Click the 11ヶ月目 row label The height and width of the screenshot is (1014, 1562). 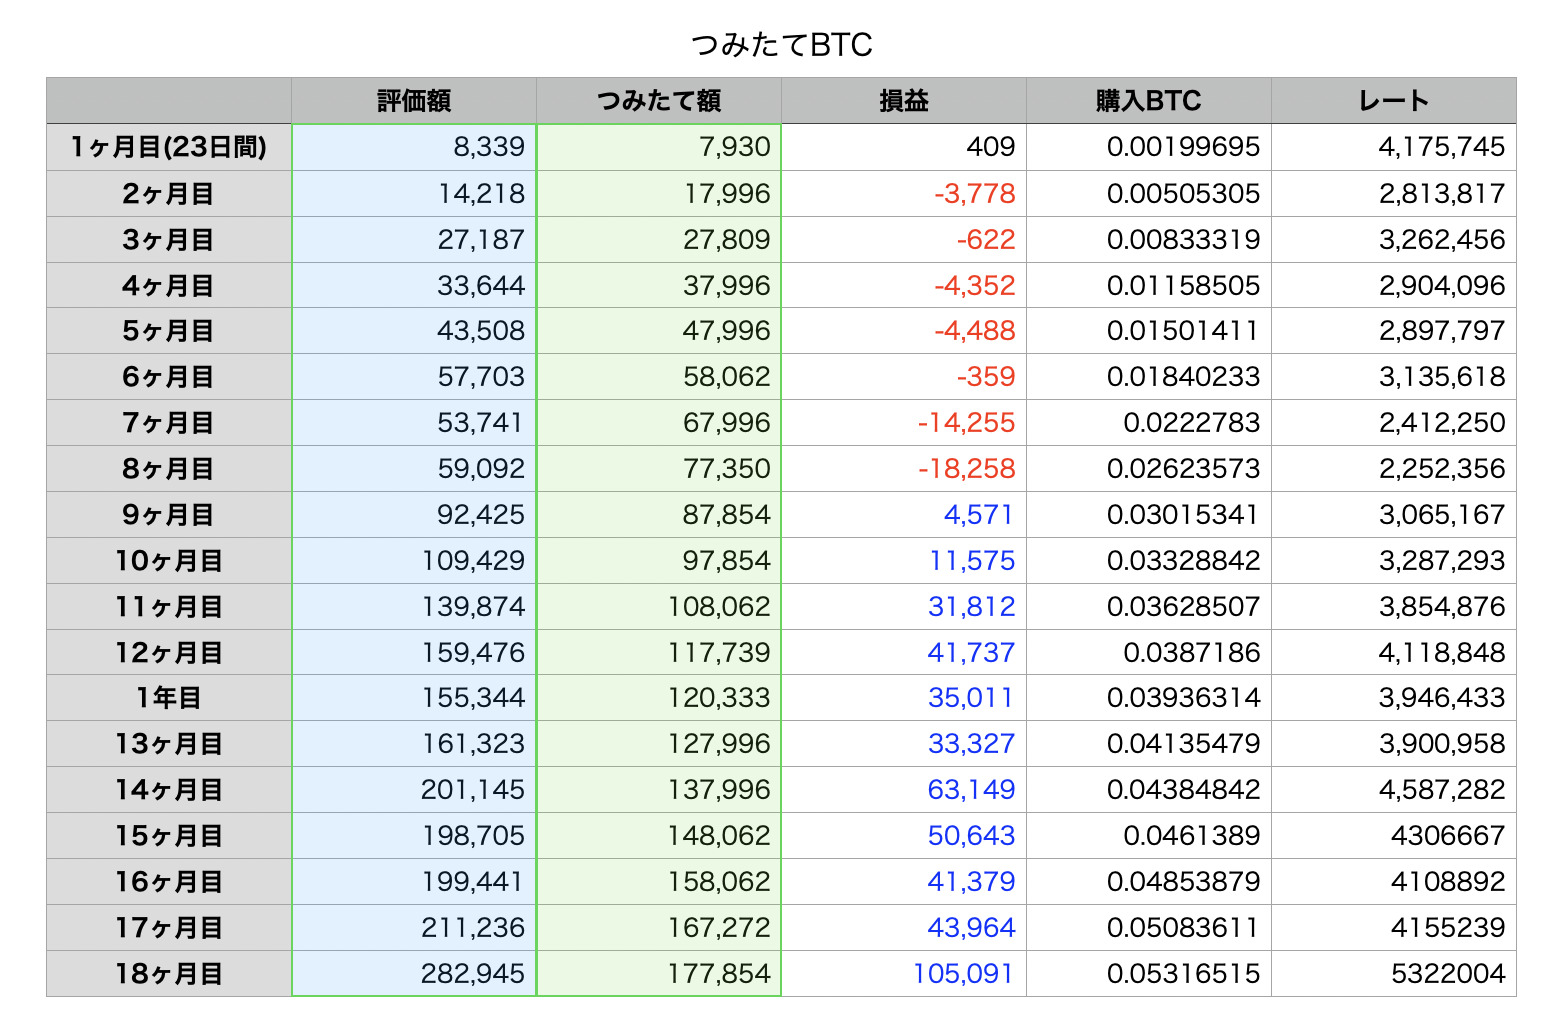169,606
